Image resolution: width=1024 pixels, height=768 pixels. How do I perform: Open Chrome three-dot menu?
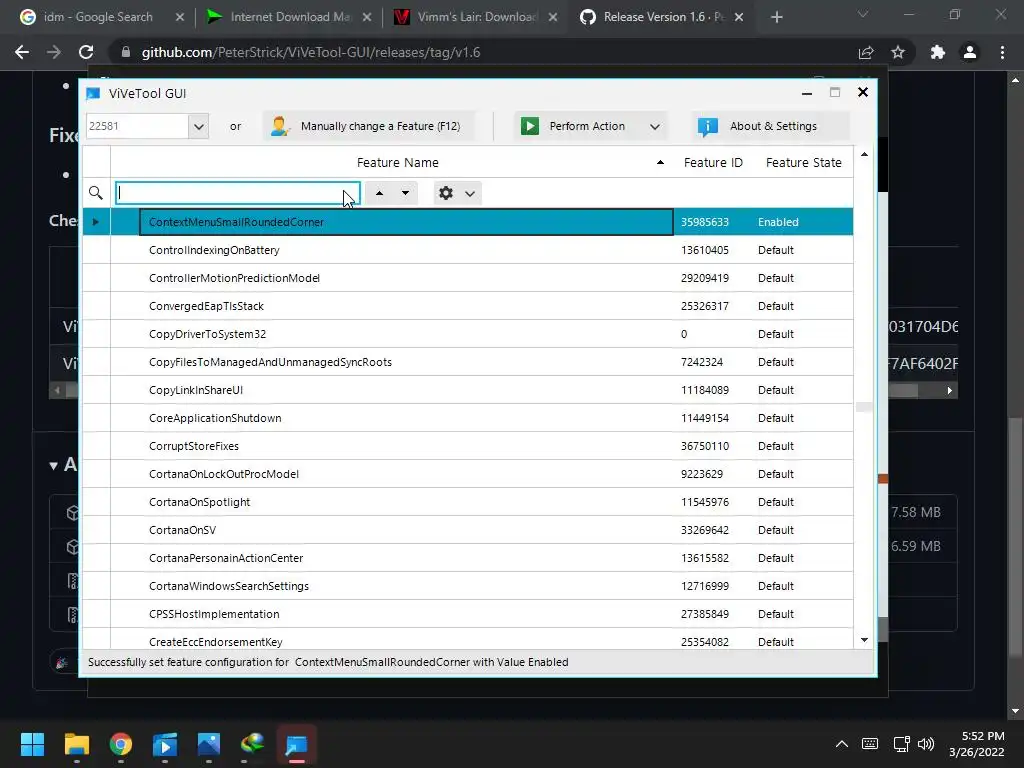(1002, 52)
